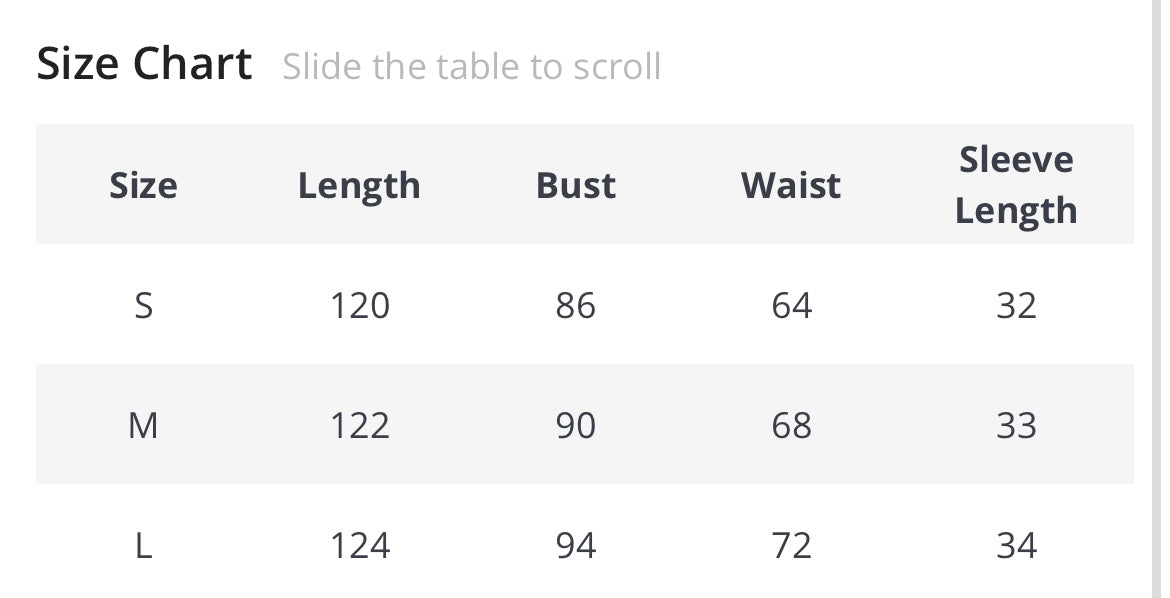Click the M size row label
The image size is (1170, 598).
pos(143,426)
